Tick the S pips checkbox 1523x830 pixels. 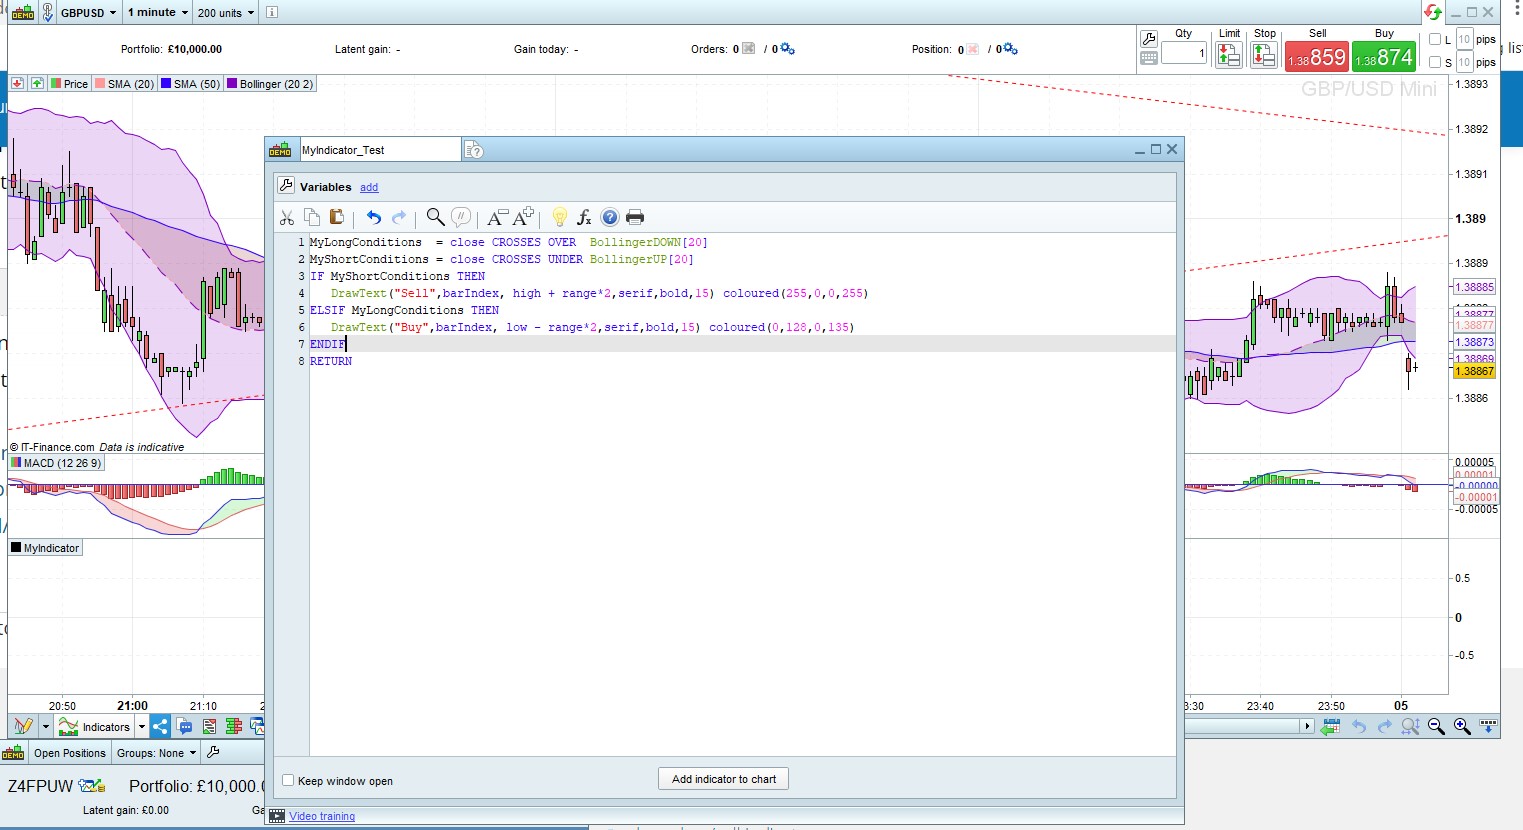tap(1435, 62)
